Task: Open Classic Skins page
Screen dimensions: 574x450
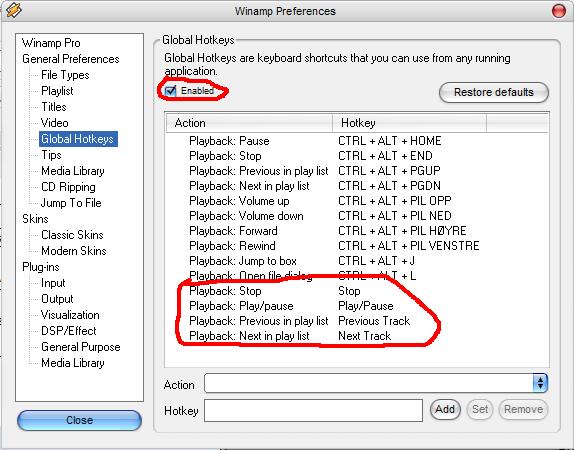Action: click(72, 235)
